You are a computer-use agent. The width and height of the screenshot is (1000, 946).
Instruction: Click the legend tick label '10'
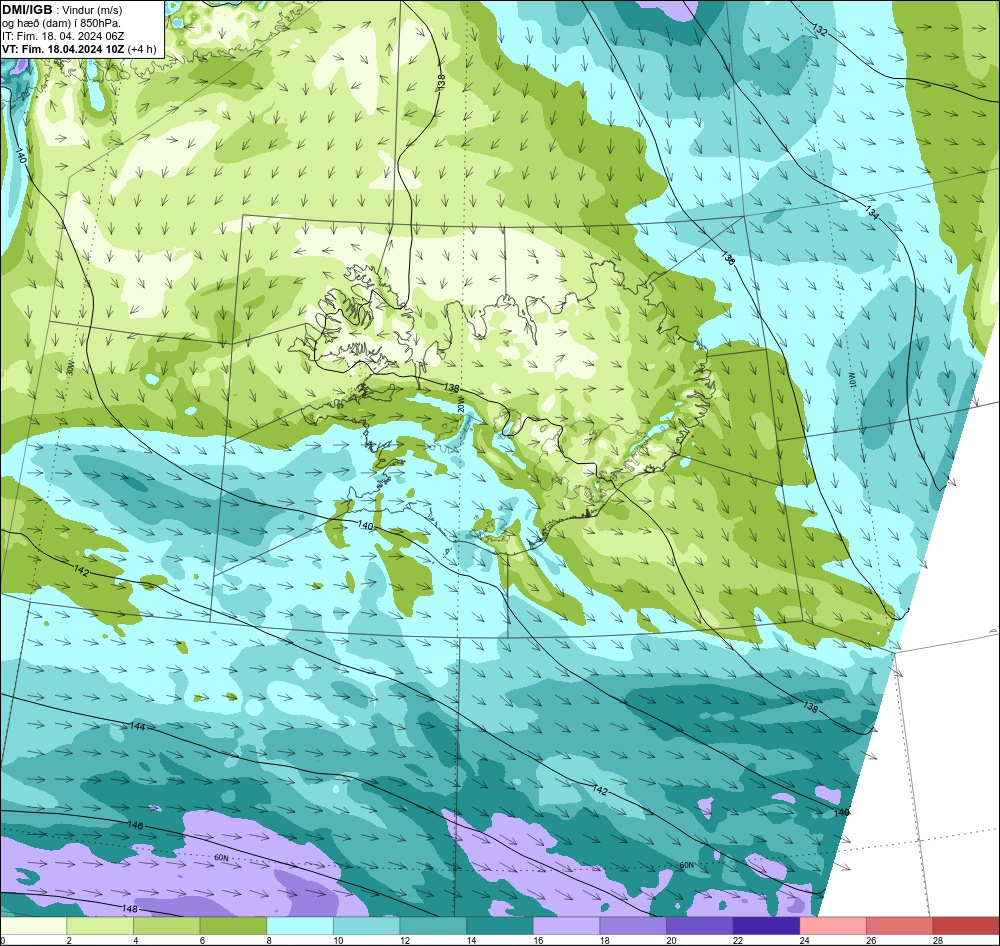point(338,940)
